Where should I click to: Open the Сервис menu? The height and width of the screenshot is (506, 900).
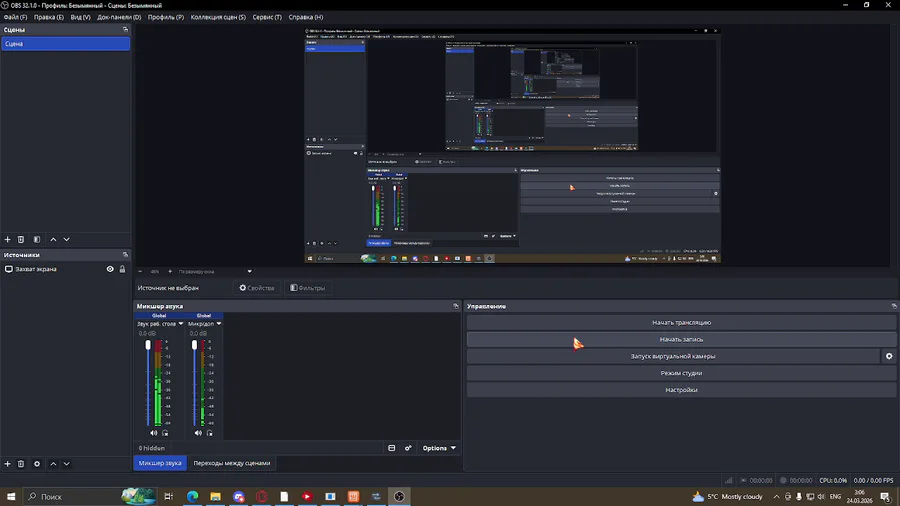pos(267,17)
